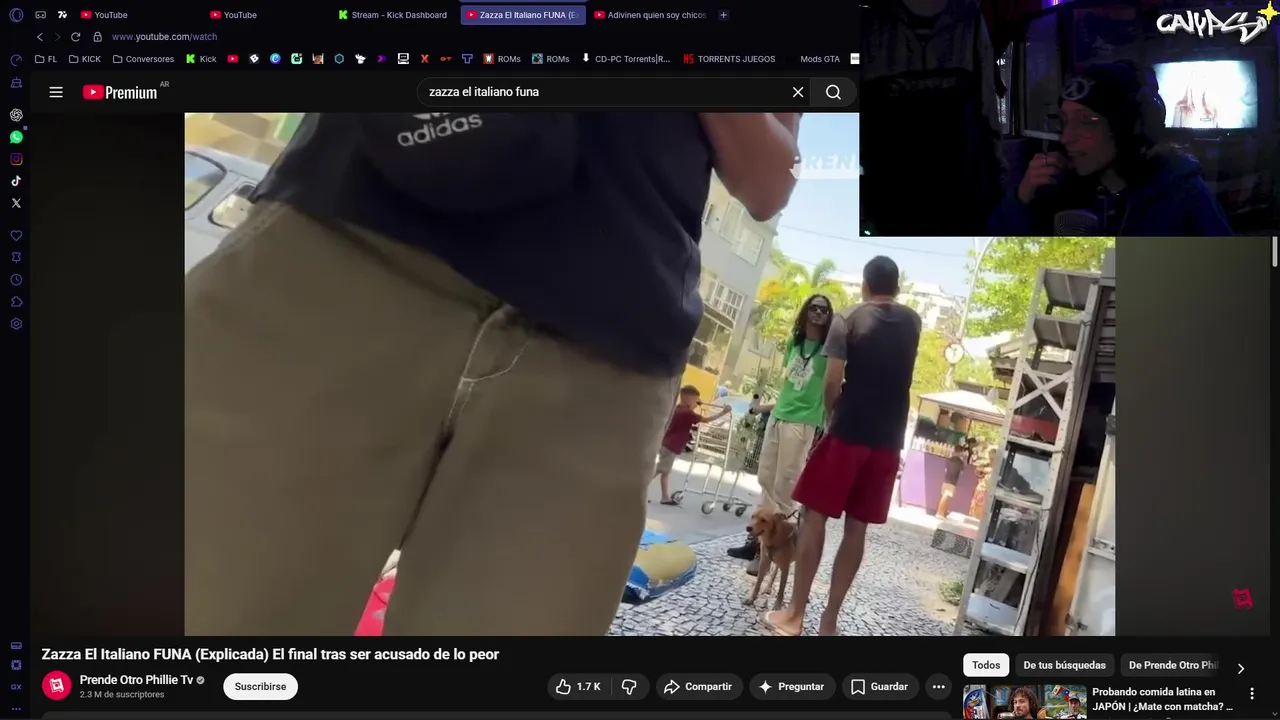
Task: Open the 'Probando comida latina en JAPÓN' thumbnail
Action: tap(1024, 702)
